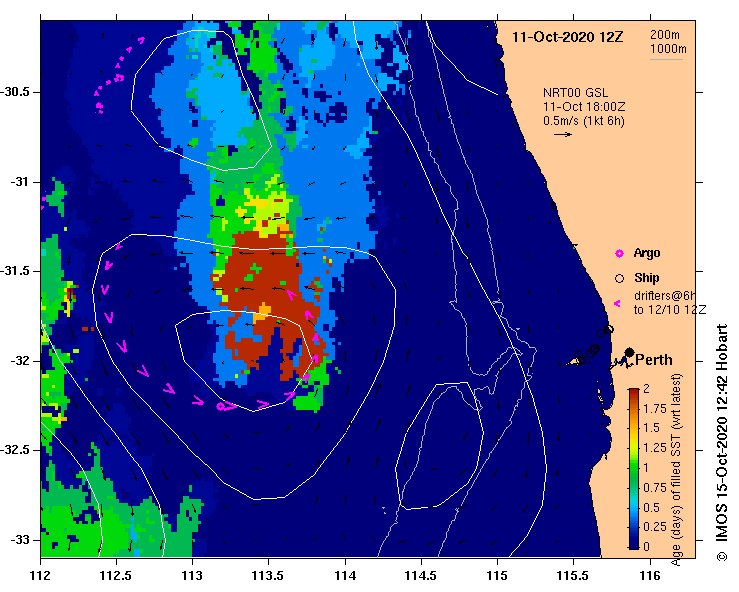
Task: Click the longitude tick label '115.5'
Action: click(574, 576)
